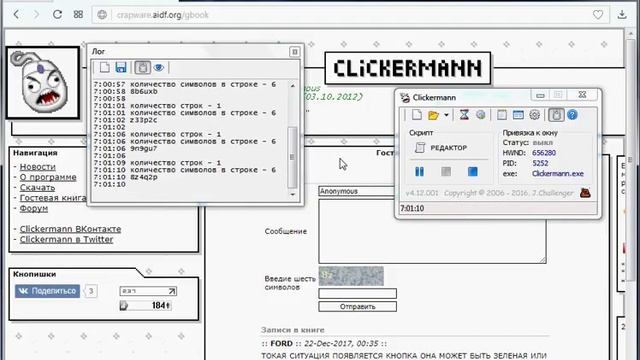This screenshot has height=360, width=640.
Task: Click log line 9n9gu7
Action: tap(144, 149)
